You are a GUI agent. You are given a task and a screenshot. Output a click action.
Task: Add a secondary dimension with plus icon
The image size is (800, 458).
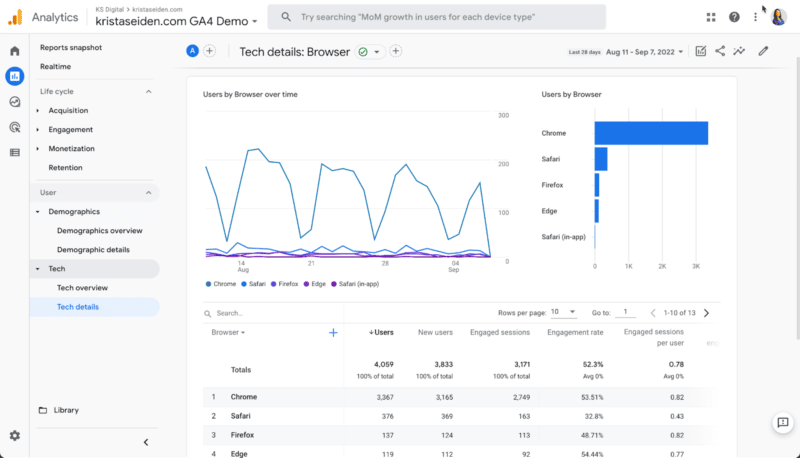(x=333, y=333)
